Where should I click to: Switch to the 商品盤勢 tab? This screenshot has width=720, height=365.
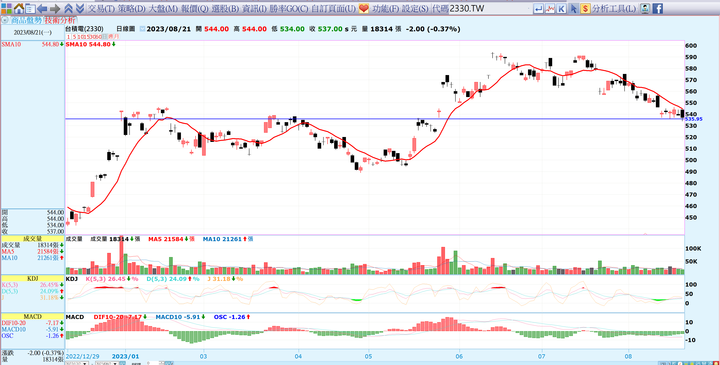26,20
